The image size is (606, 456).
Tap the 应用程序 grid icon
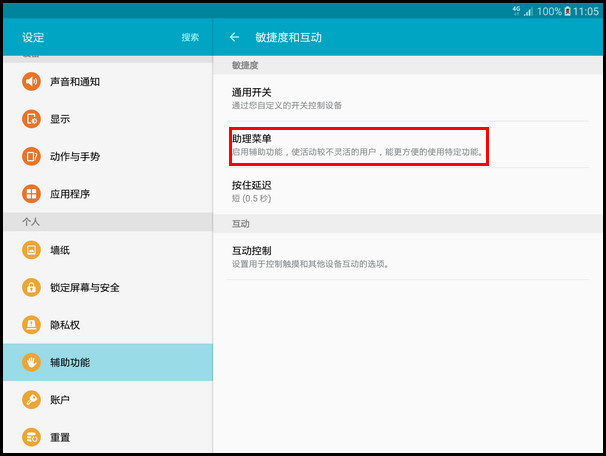point(31,194)
